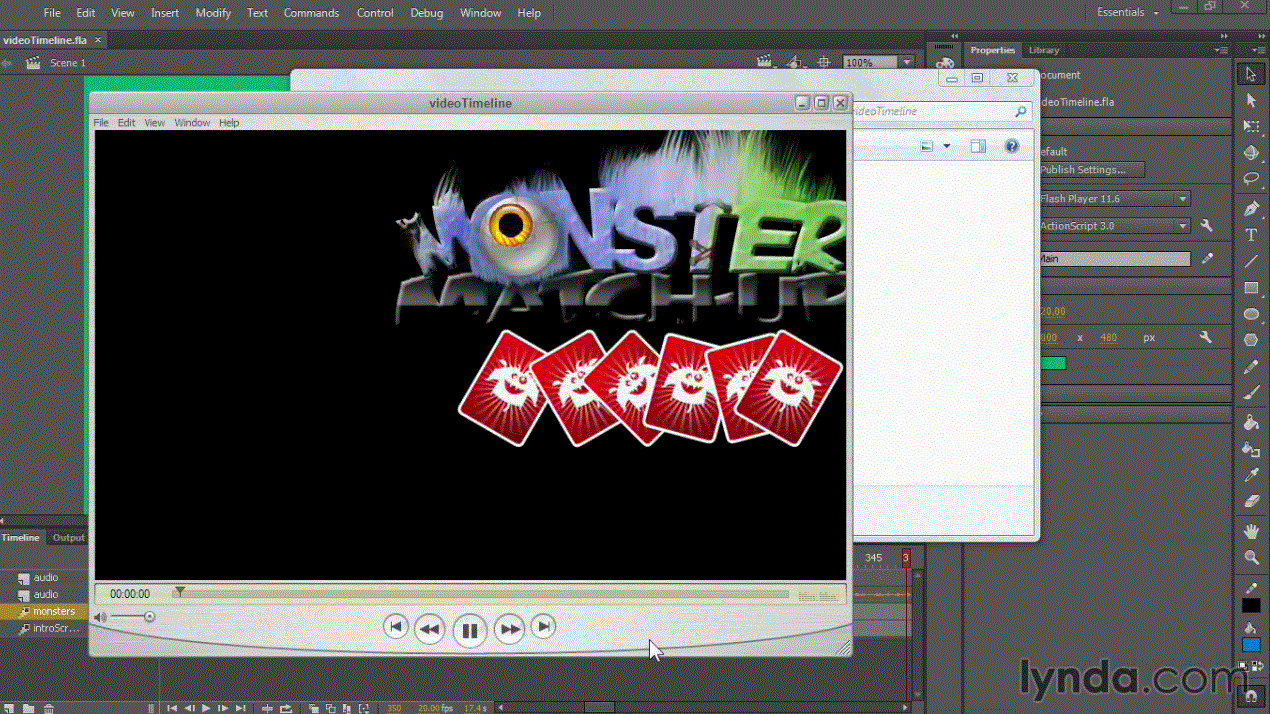Fast forward the video in the player

pos(509,629)
